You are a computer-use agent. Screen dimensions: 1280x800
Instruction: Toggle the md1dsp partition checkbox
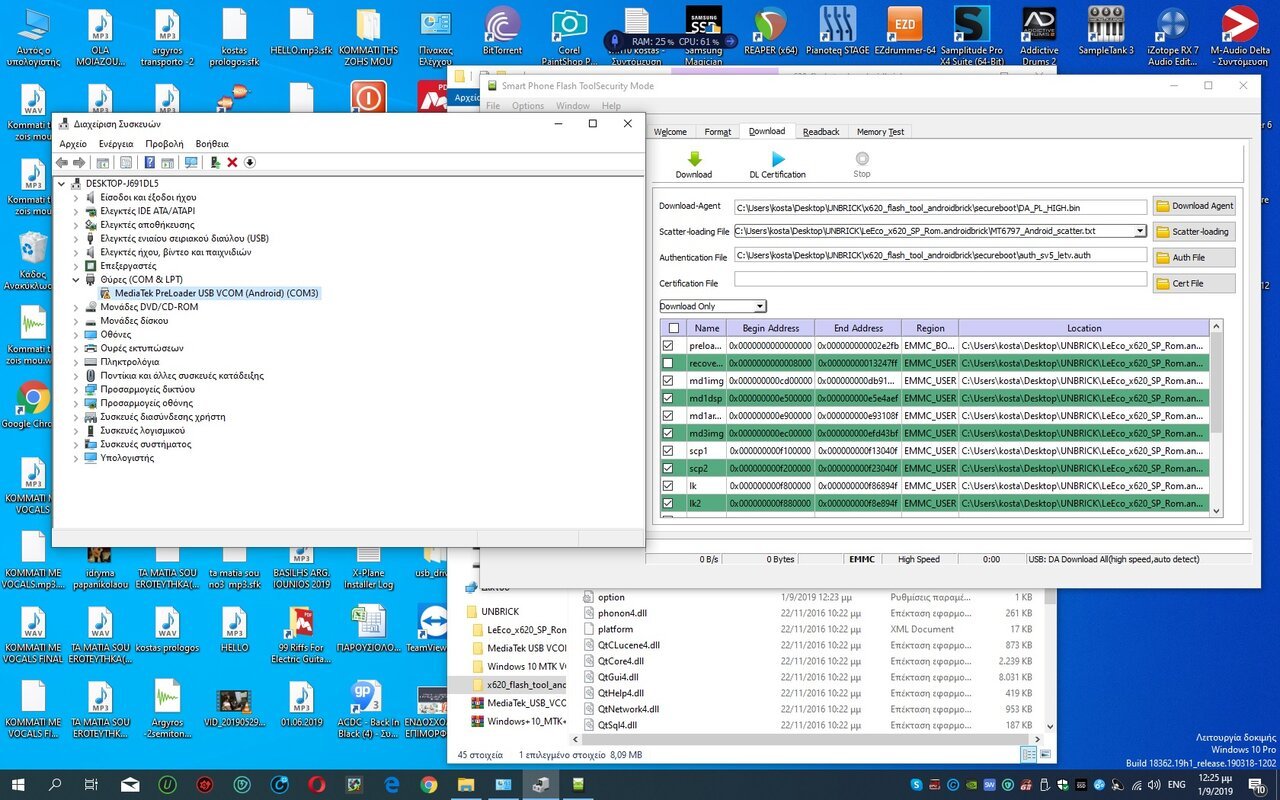[x=668, y=398]
